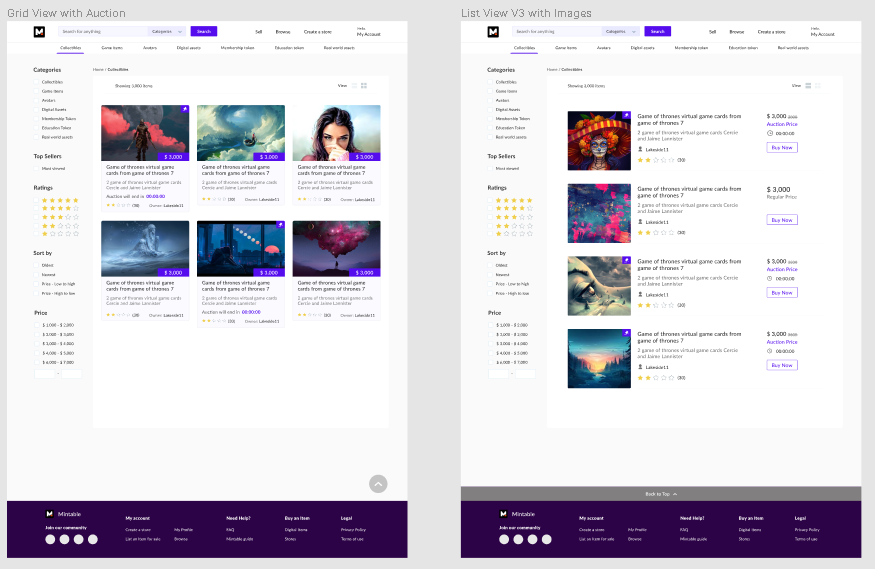Click clock icon in sugar skull row
The height and width of the screenshot is (569, 875).
pyautogui.click(x=770, y=133)
